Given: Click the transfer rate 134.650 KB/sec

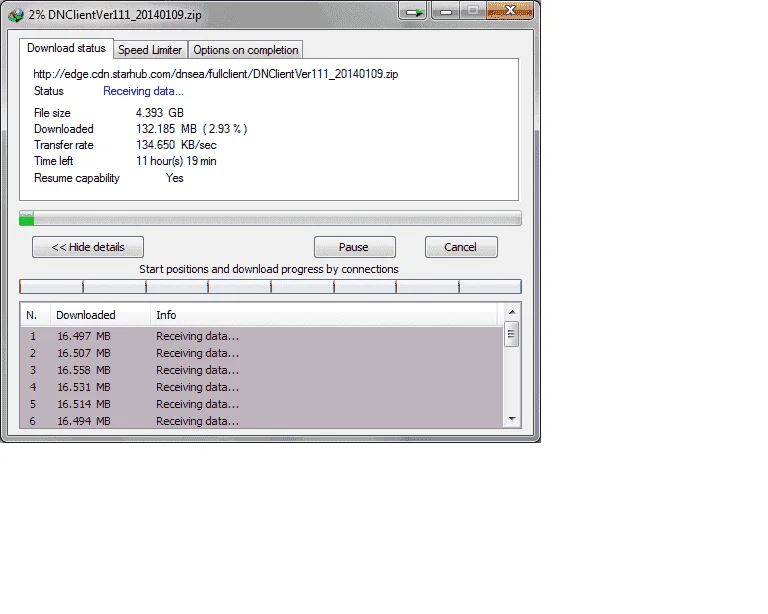Looking at the screenshot, I should point(176,145).
